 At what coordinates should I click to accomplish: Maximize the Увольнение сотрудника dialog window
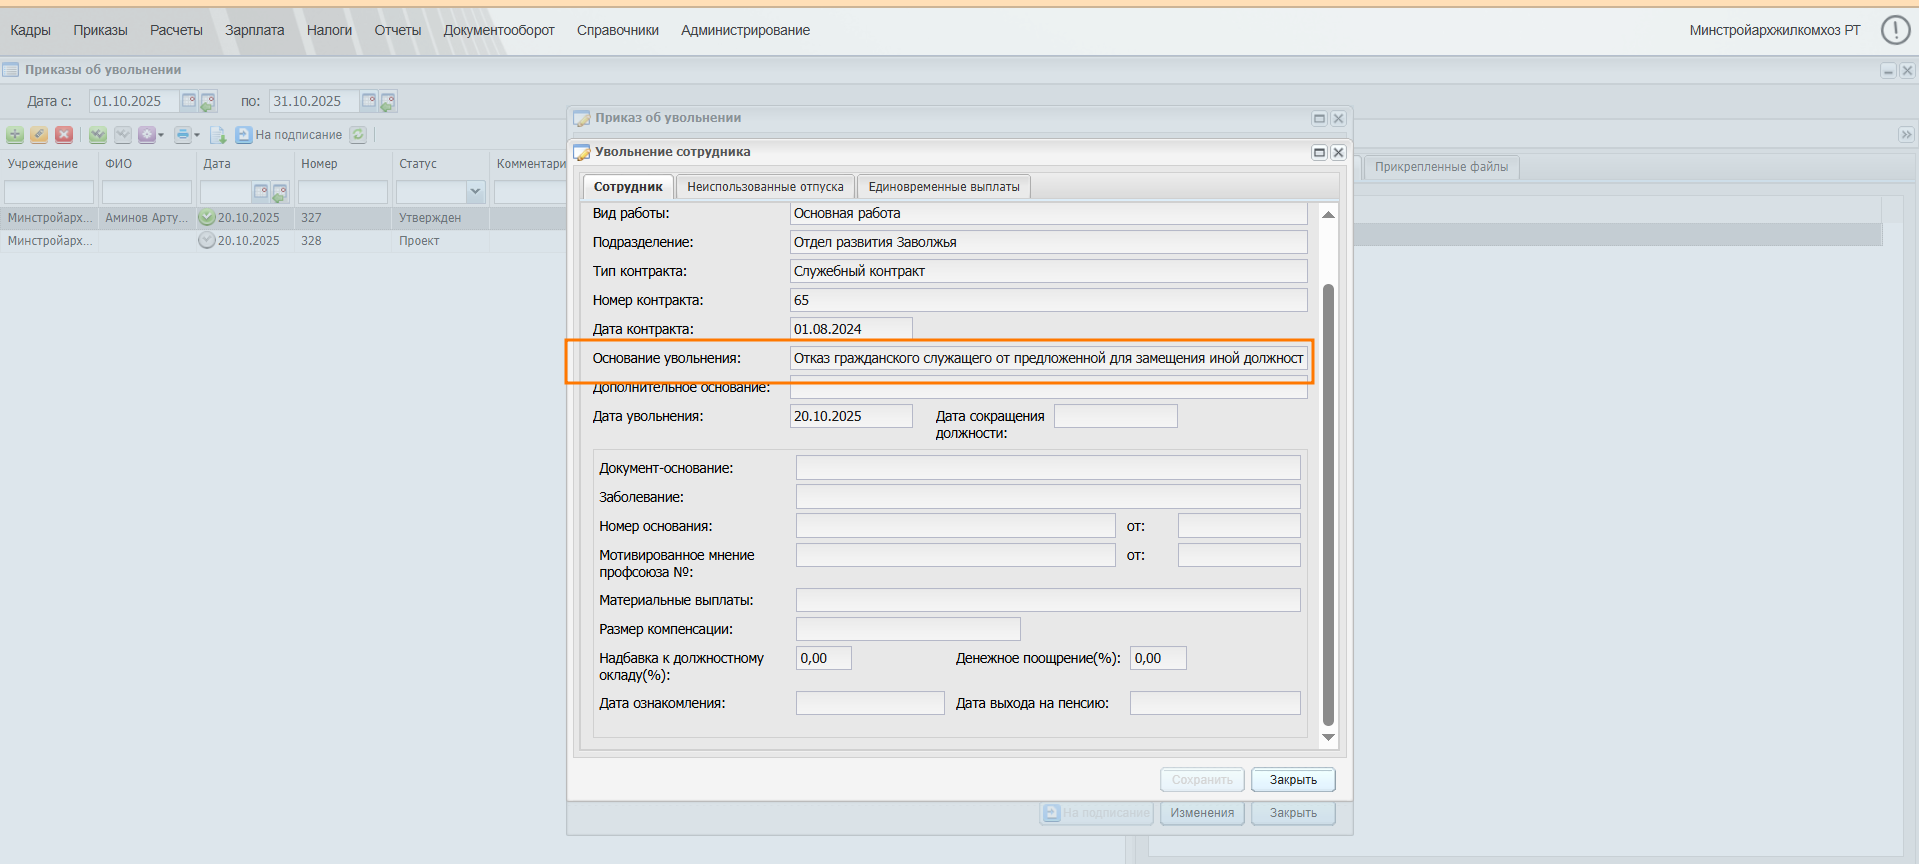(x=1319, y=152)
